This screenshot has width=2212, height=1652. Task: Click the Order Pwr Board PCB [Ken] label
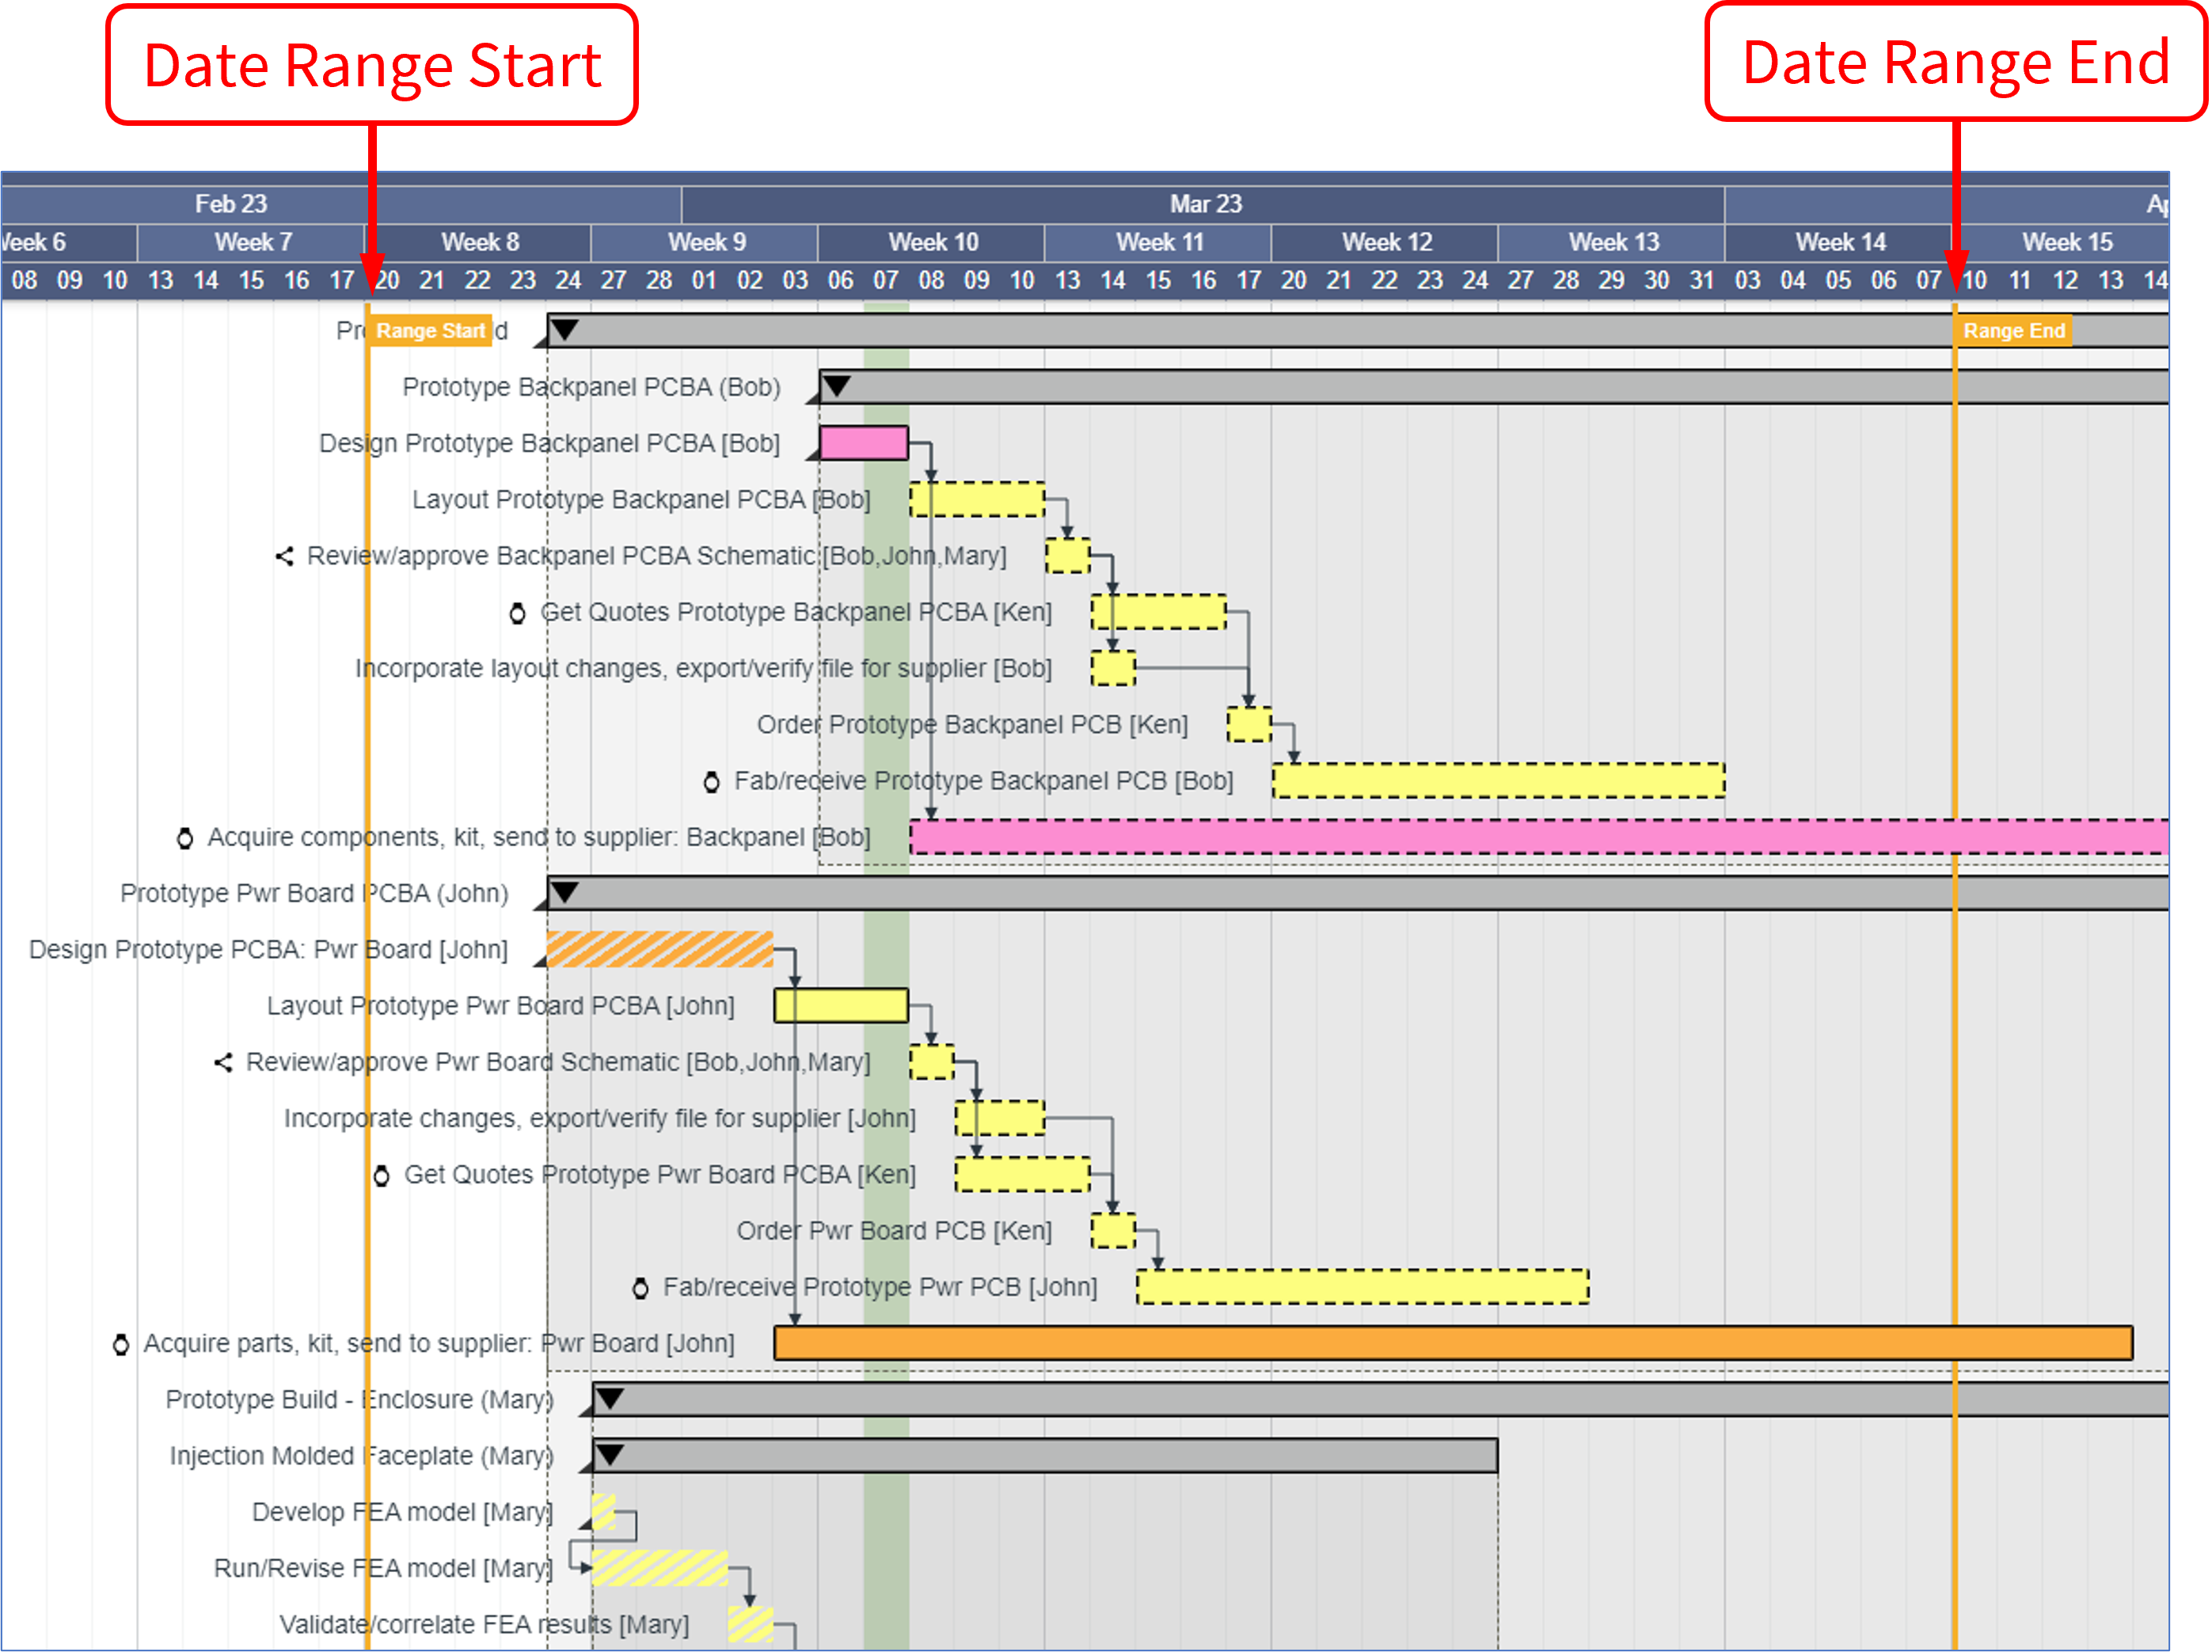coord(894,1231)
